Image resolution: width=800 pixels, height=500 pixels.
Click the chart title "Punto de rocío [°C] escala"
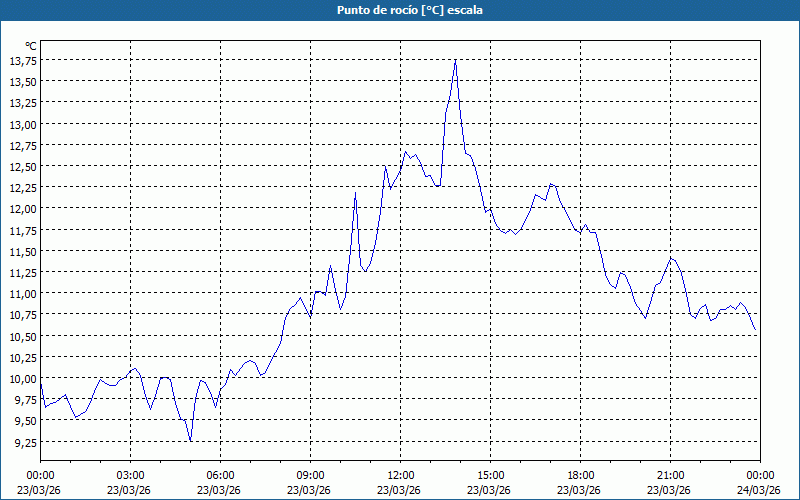[x=400, y=10]
